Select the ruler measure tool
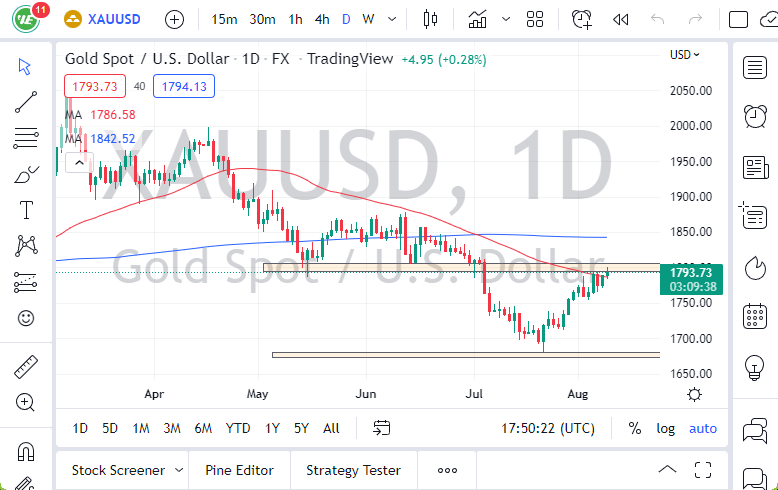778x490 pixels. (x=26, y=367)
